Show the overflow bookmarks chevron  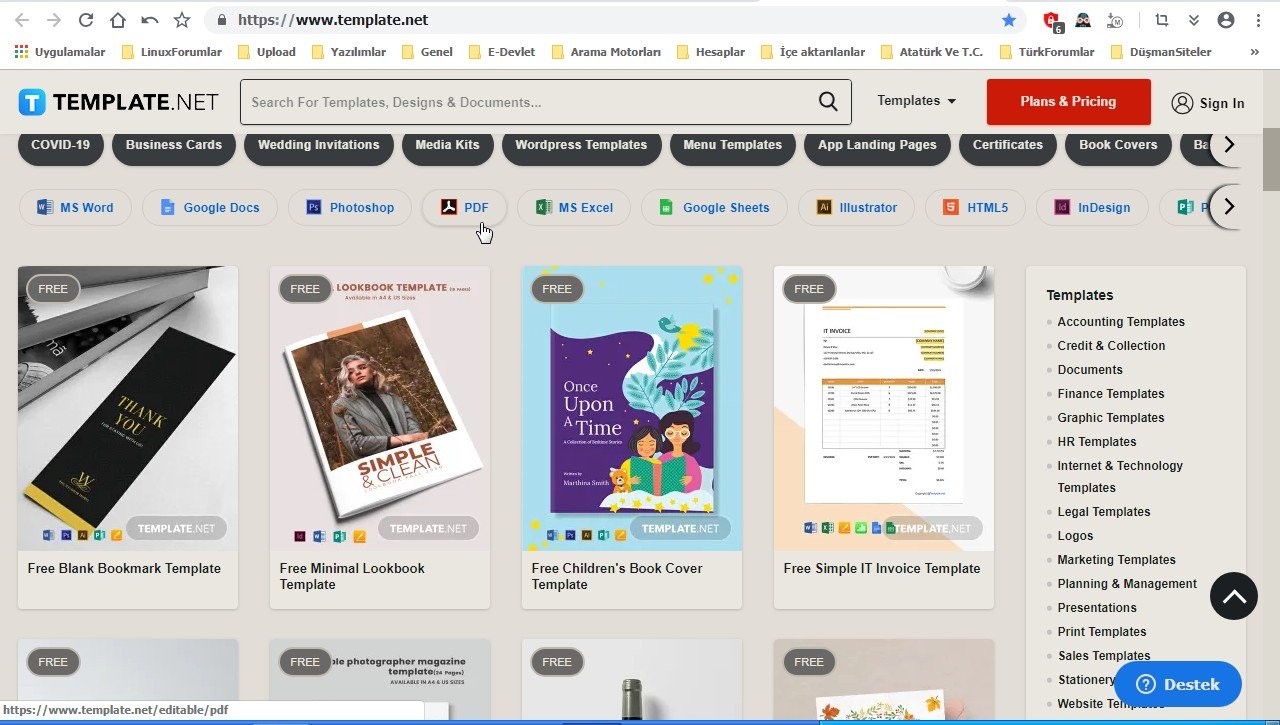(x=1255, y=52)
